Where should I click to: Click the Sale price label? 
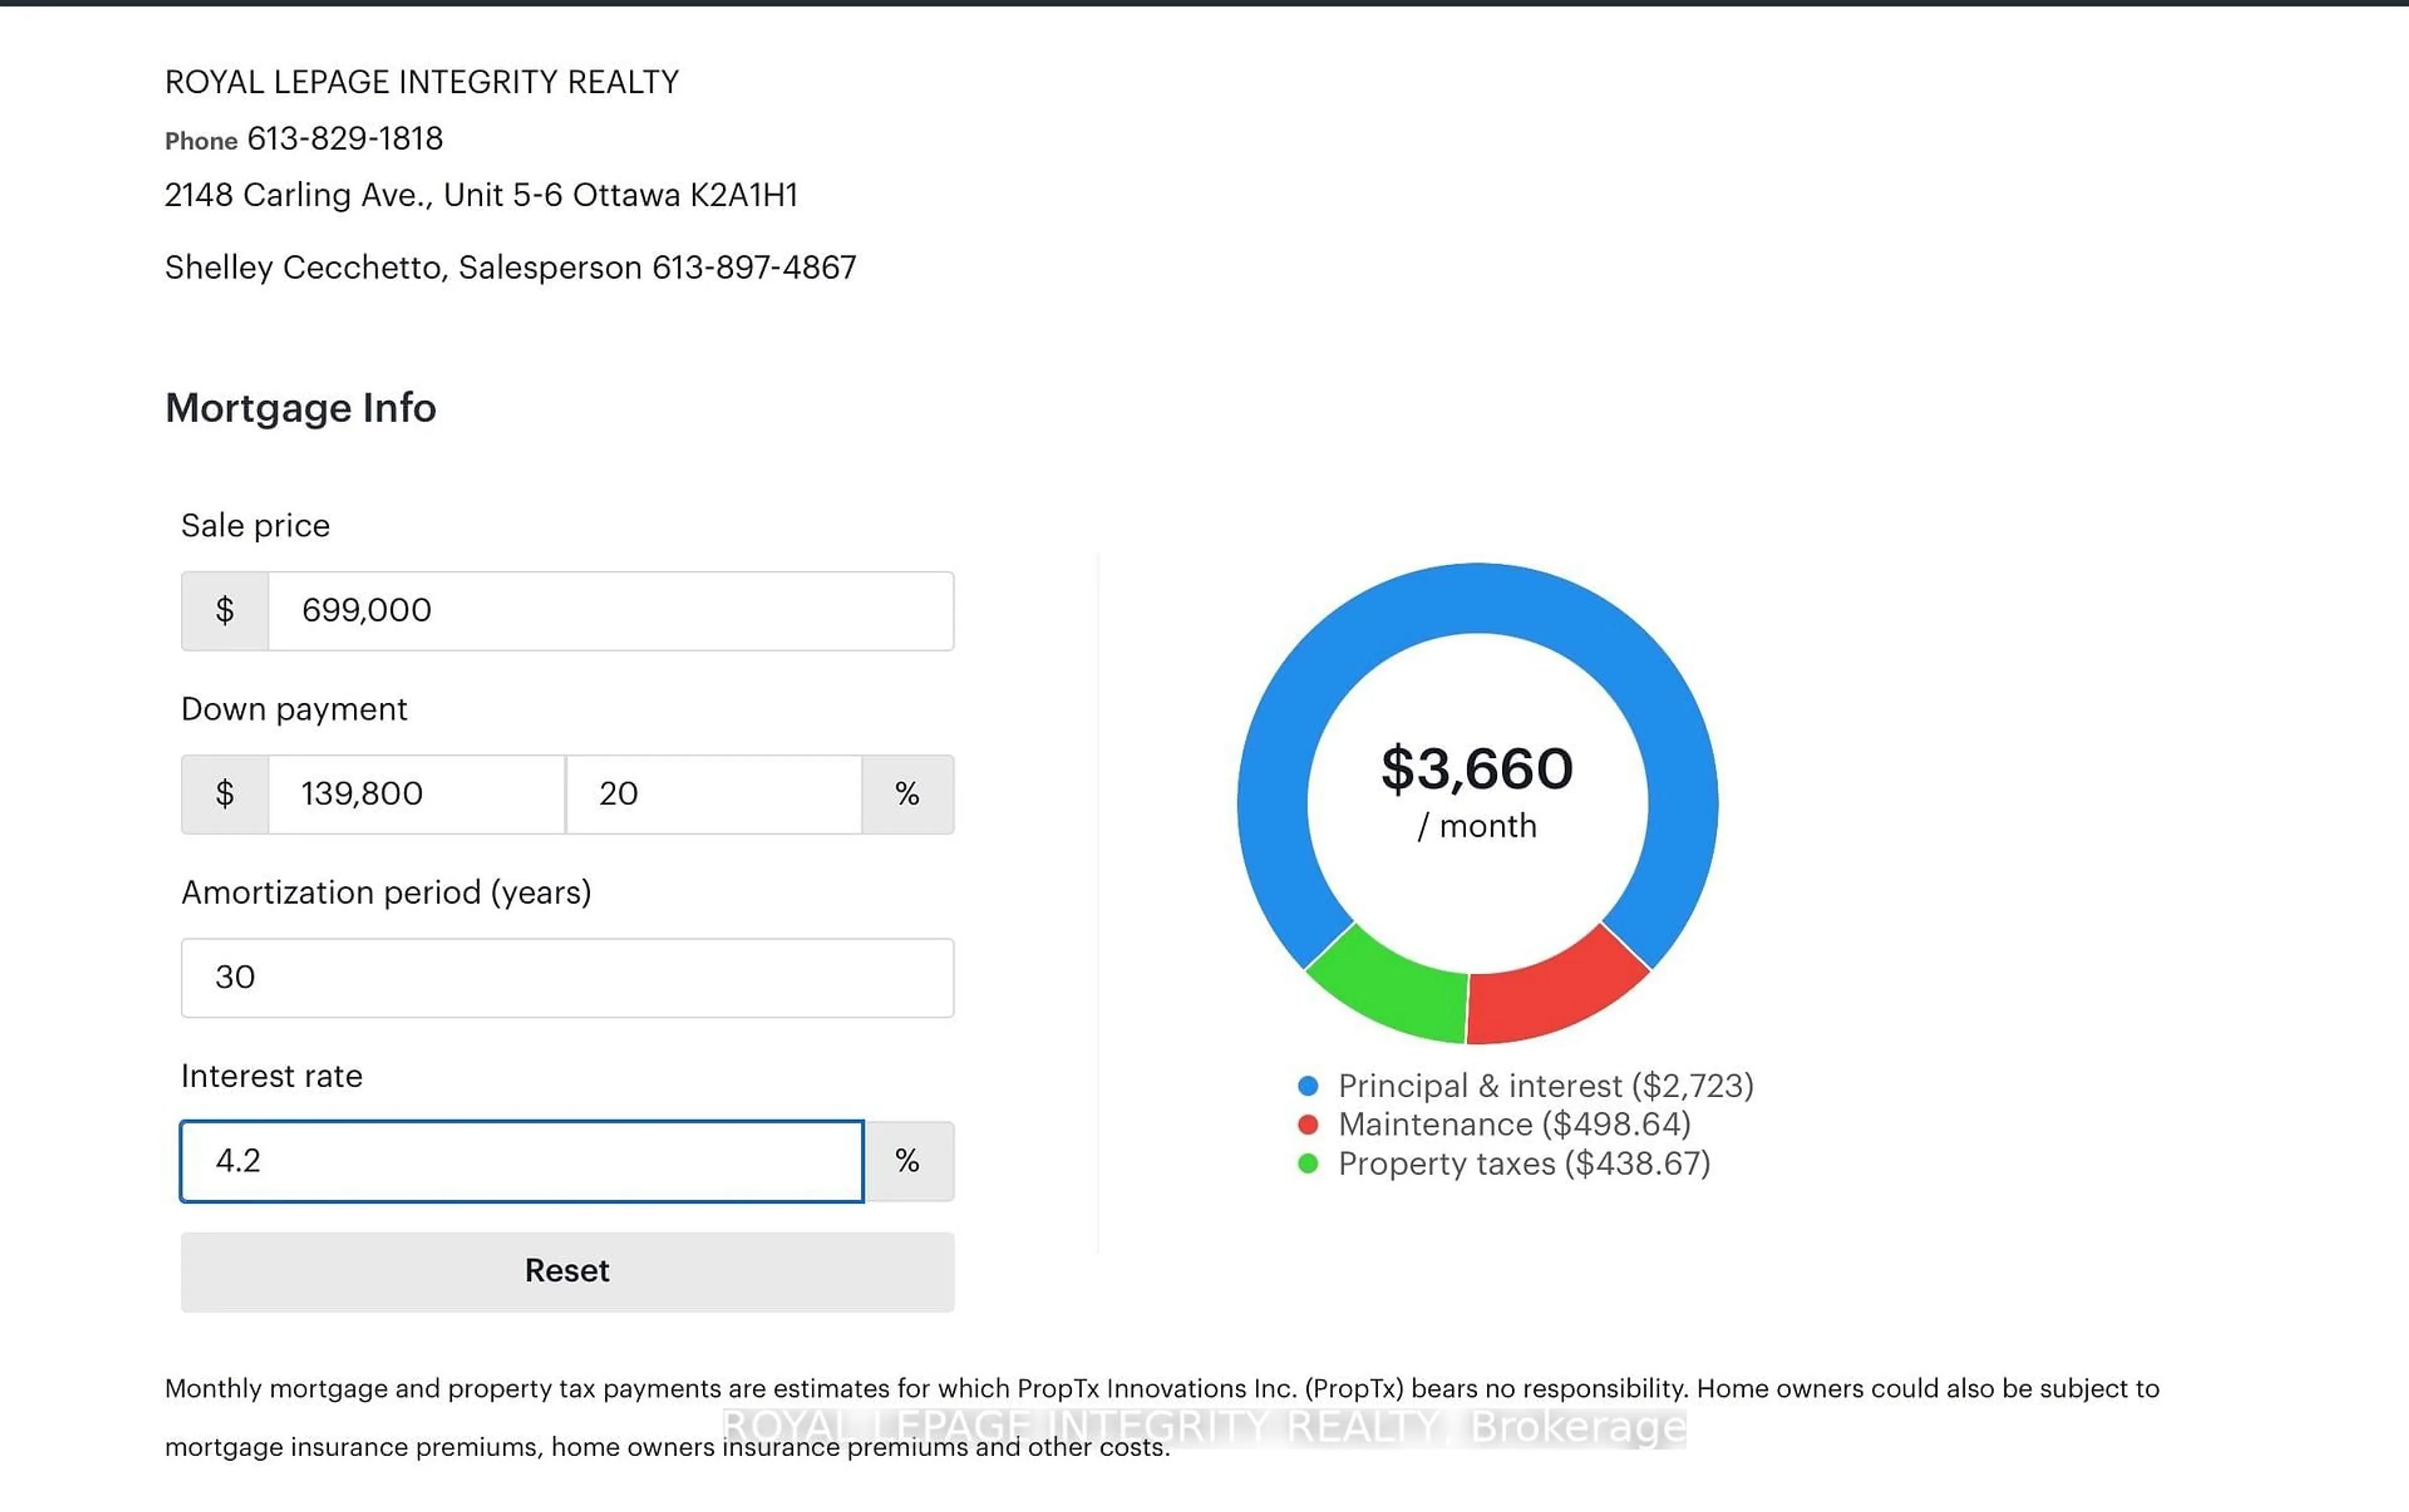(x=255, y=526)
